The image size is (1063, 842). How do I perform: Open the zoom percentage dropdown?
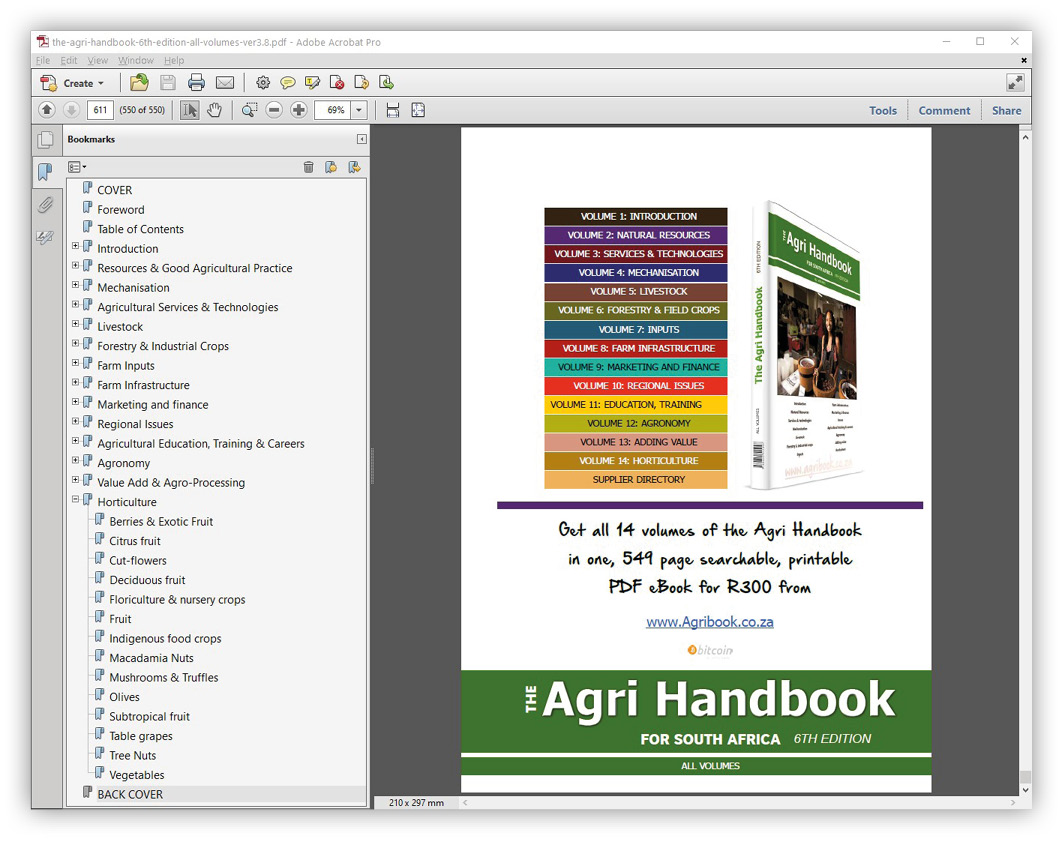pyautogui.click(x=359, y=110)
